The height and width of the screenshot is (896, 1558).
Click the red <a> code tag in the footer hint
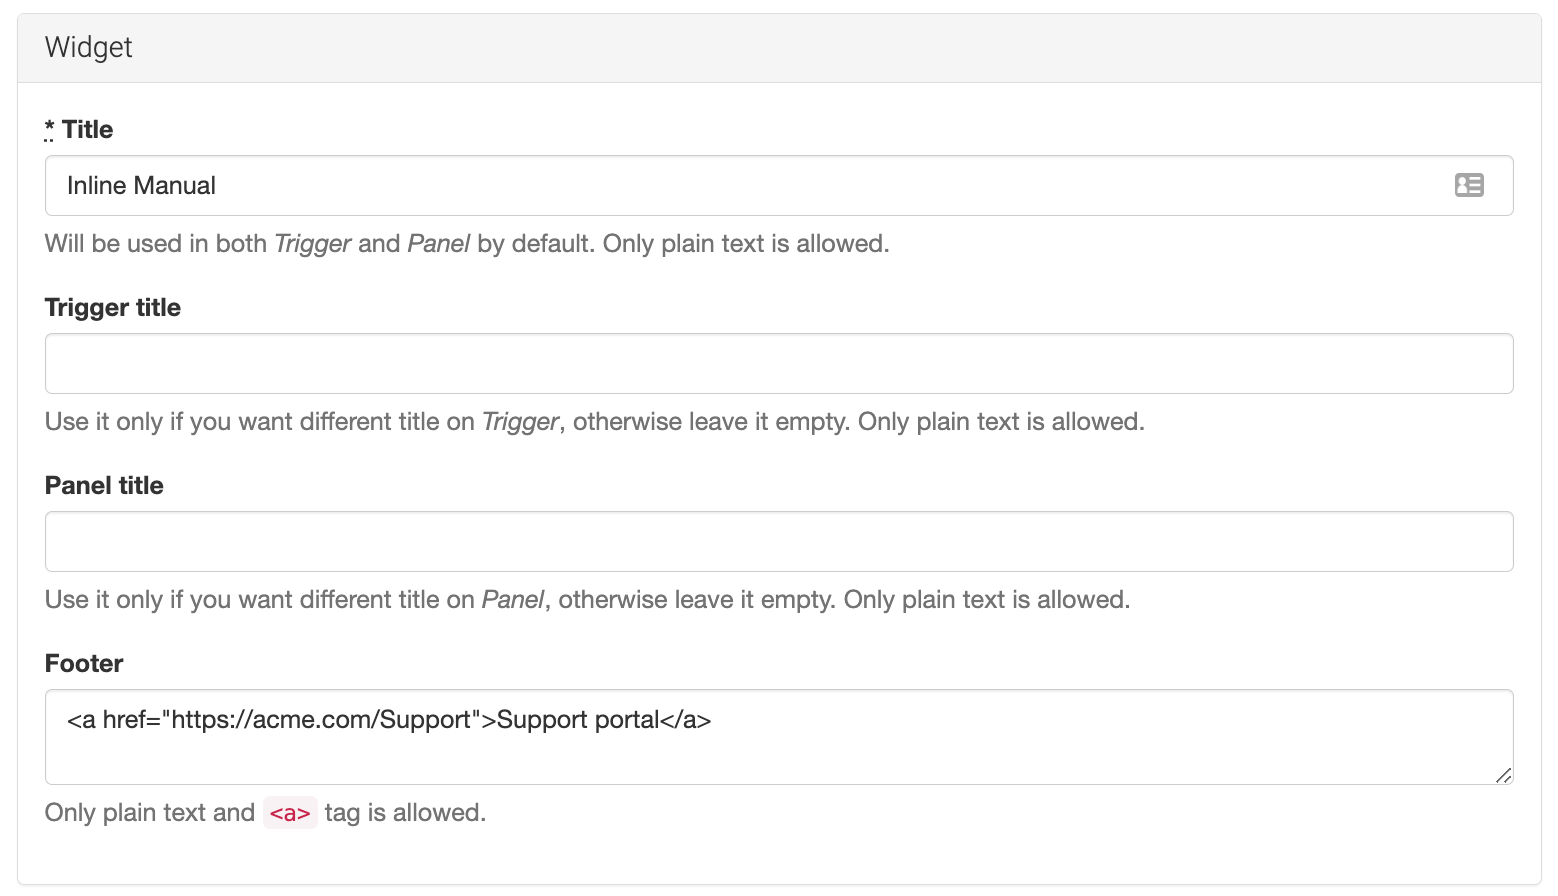point(290,813)
